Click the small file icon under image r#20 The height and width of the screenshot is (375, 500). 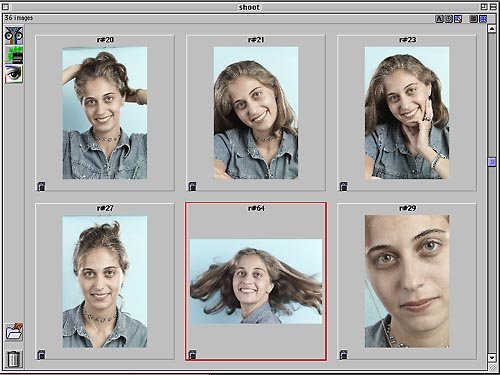coord(41,186)
